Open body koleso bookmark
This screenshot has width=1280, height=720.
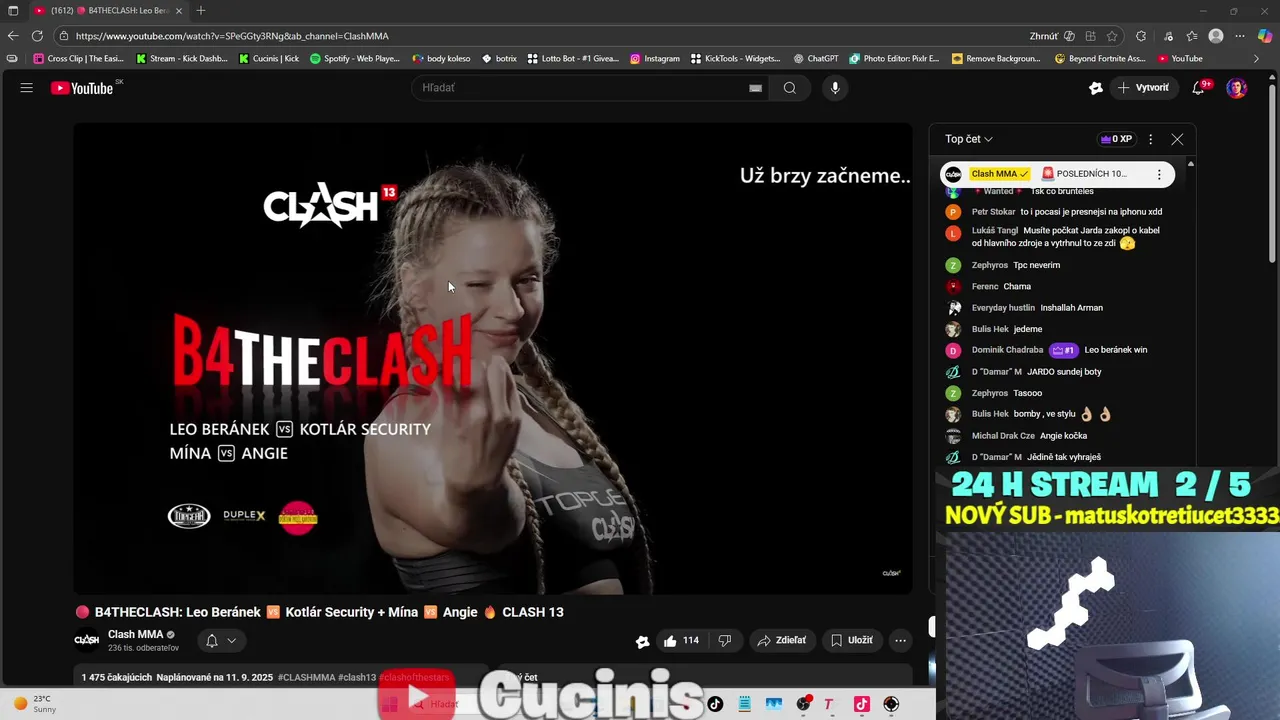point(441,59)
